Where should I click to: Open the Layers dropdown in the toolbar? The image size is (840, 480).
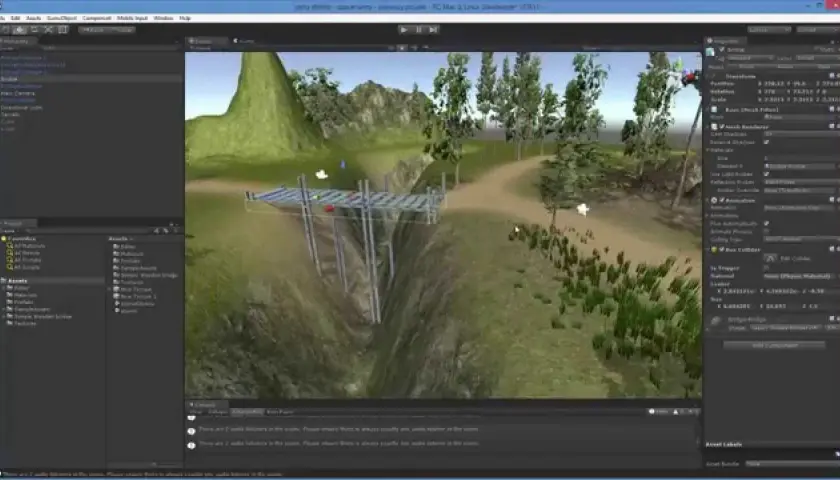769,29
